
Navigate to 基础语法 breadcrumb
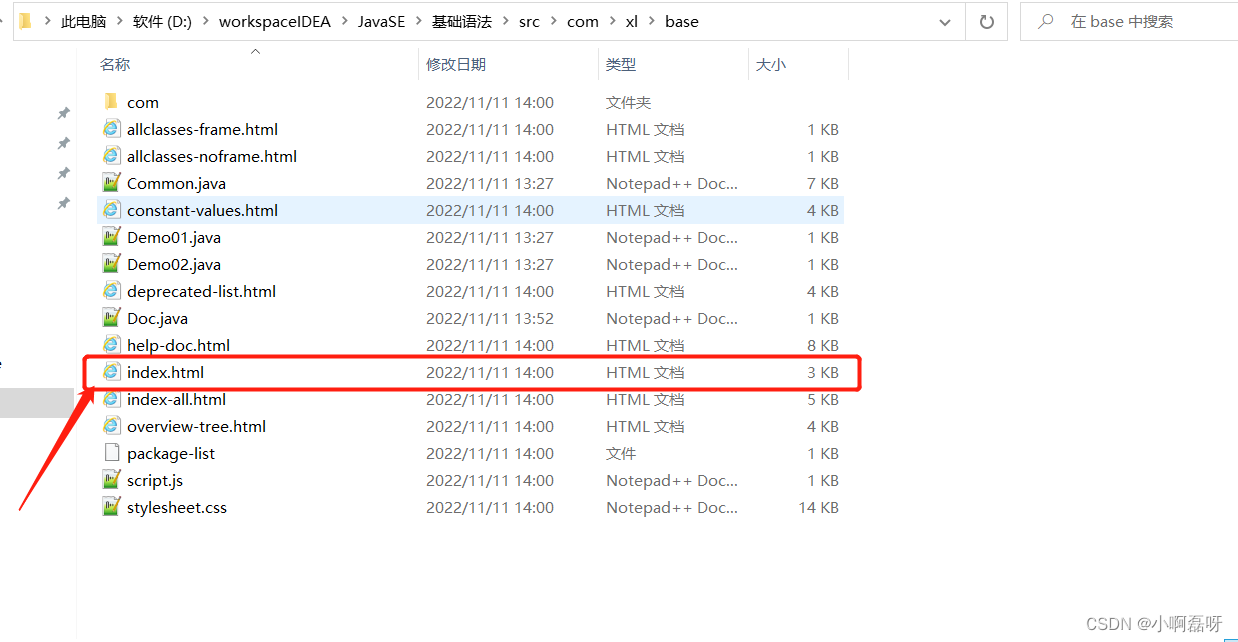[x=461, y=21]
